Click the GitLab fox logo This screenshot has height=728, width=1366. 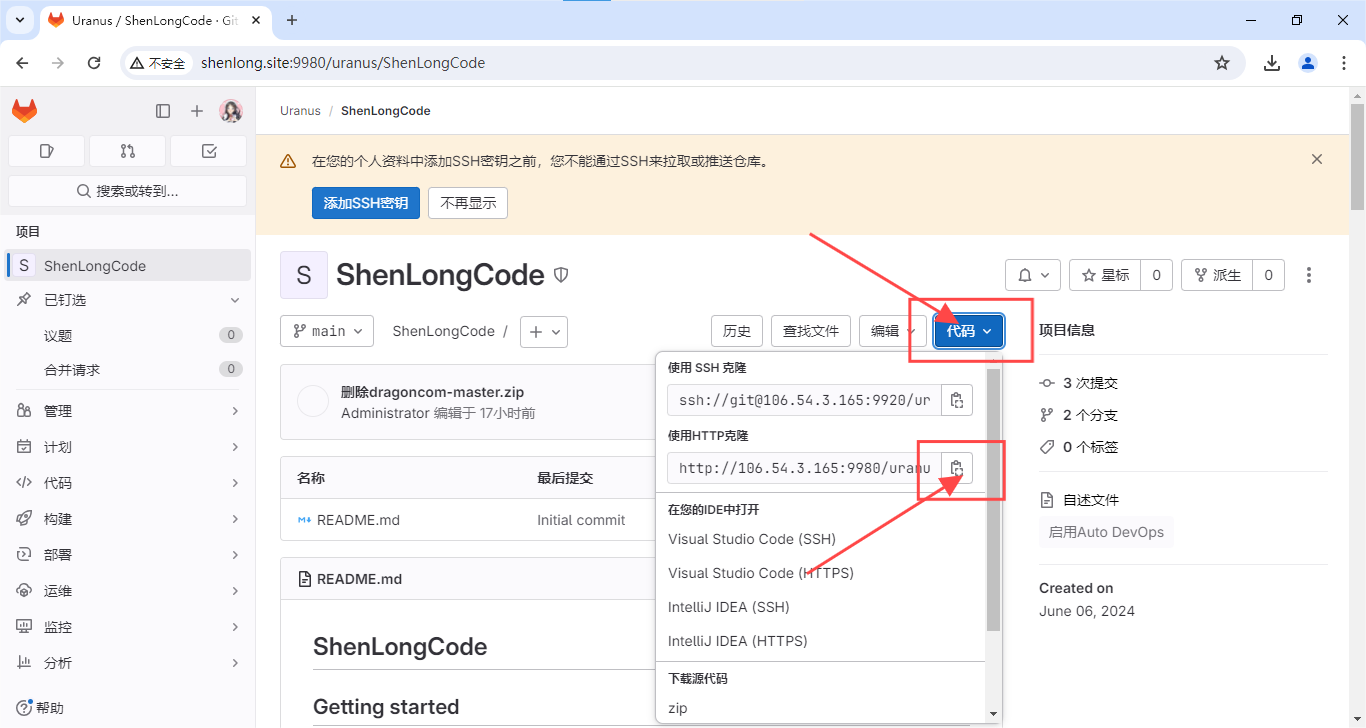(x=24, y=111)
